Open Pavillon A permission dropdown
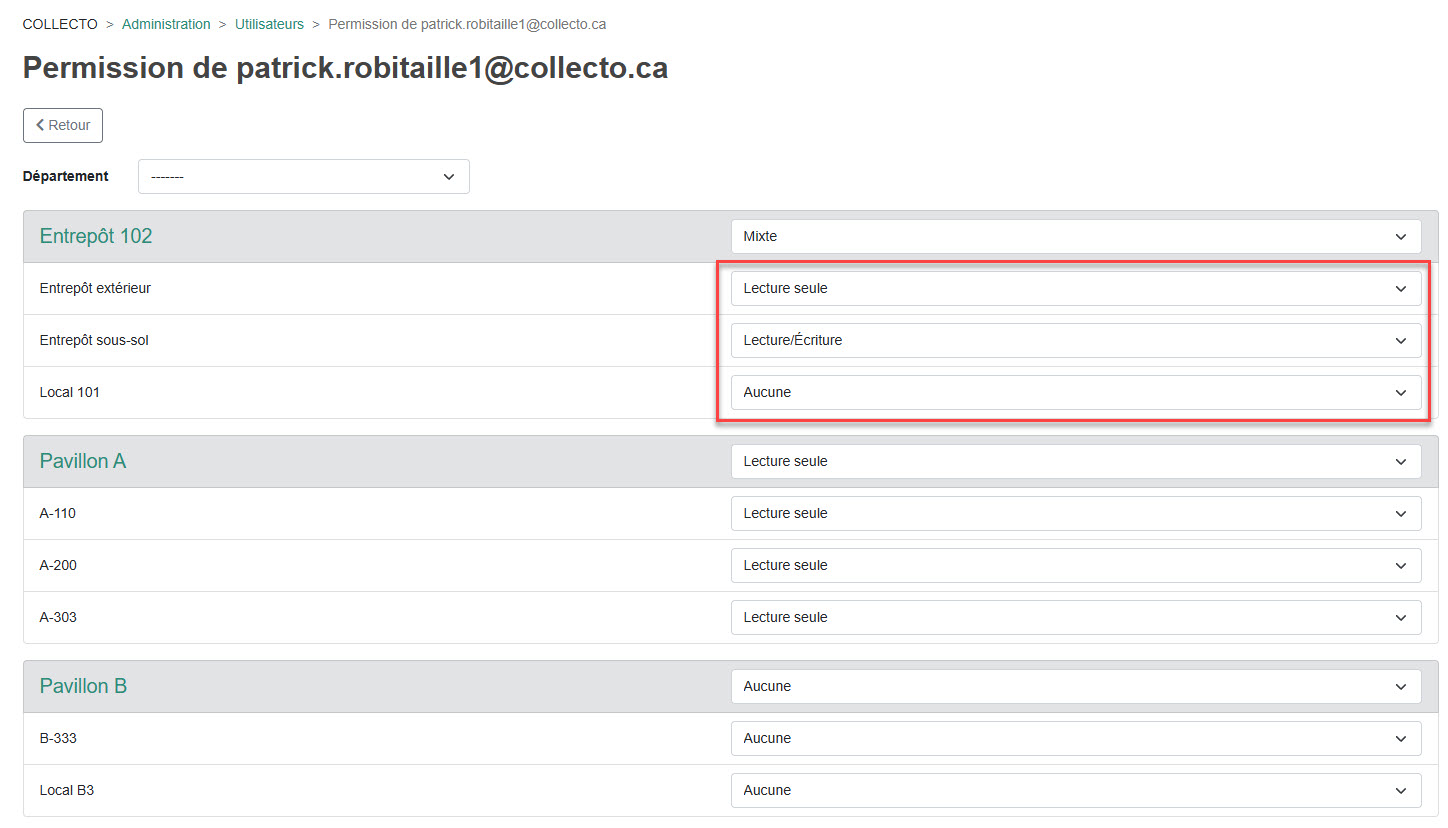This screenshot has width=1448, height=828. (1075, 462)
